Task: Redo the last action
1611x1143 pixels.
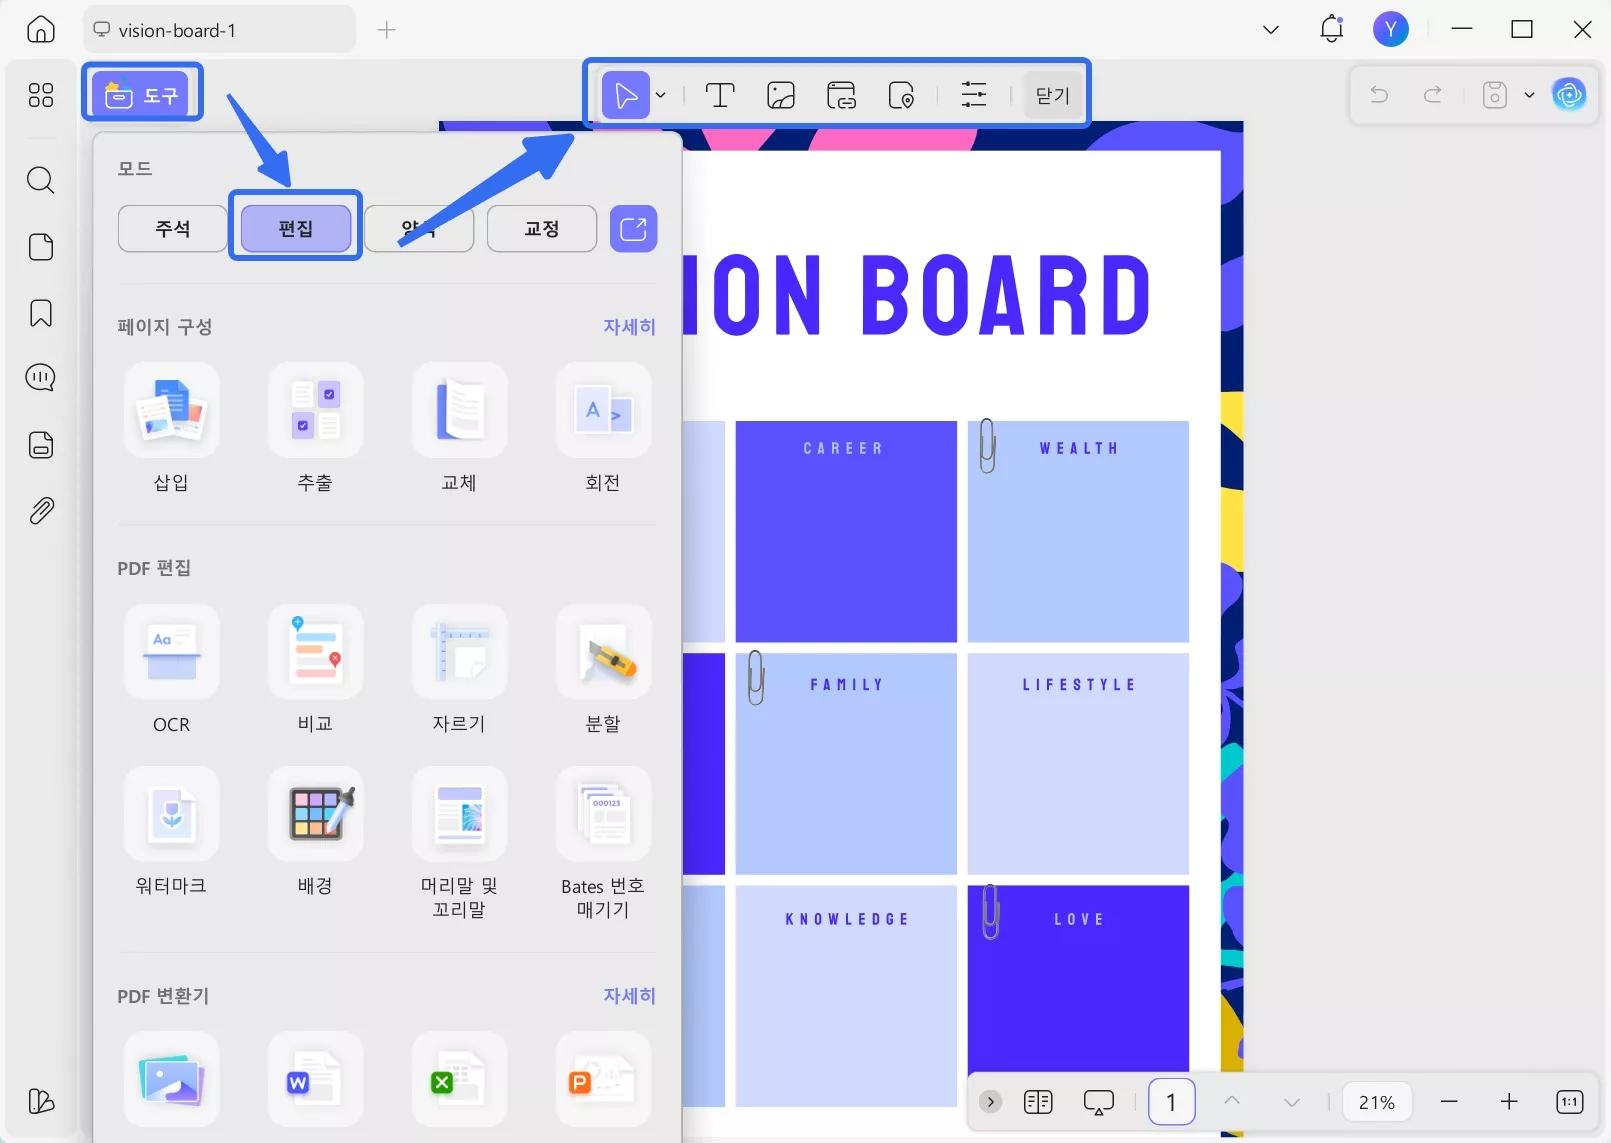Action: [1433, 95]
